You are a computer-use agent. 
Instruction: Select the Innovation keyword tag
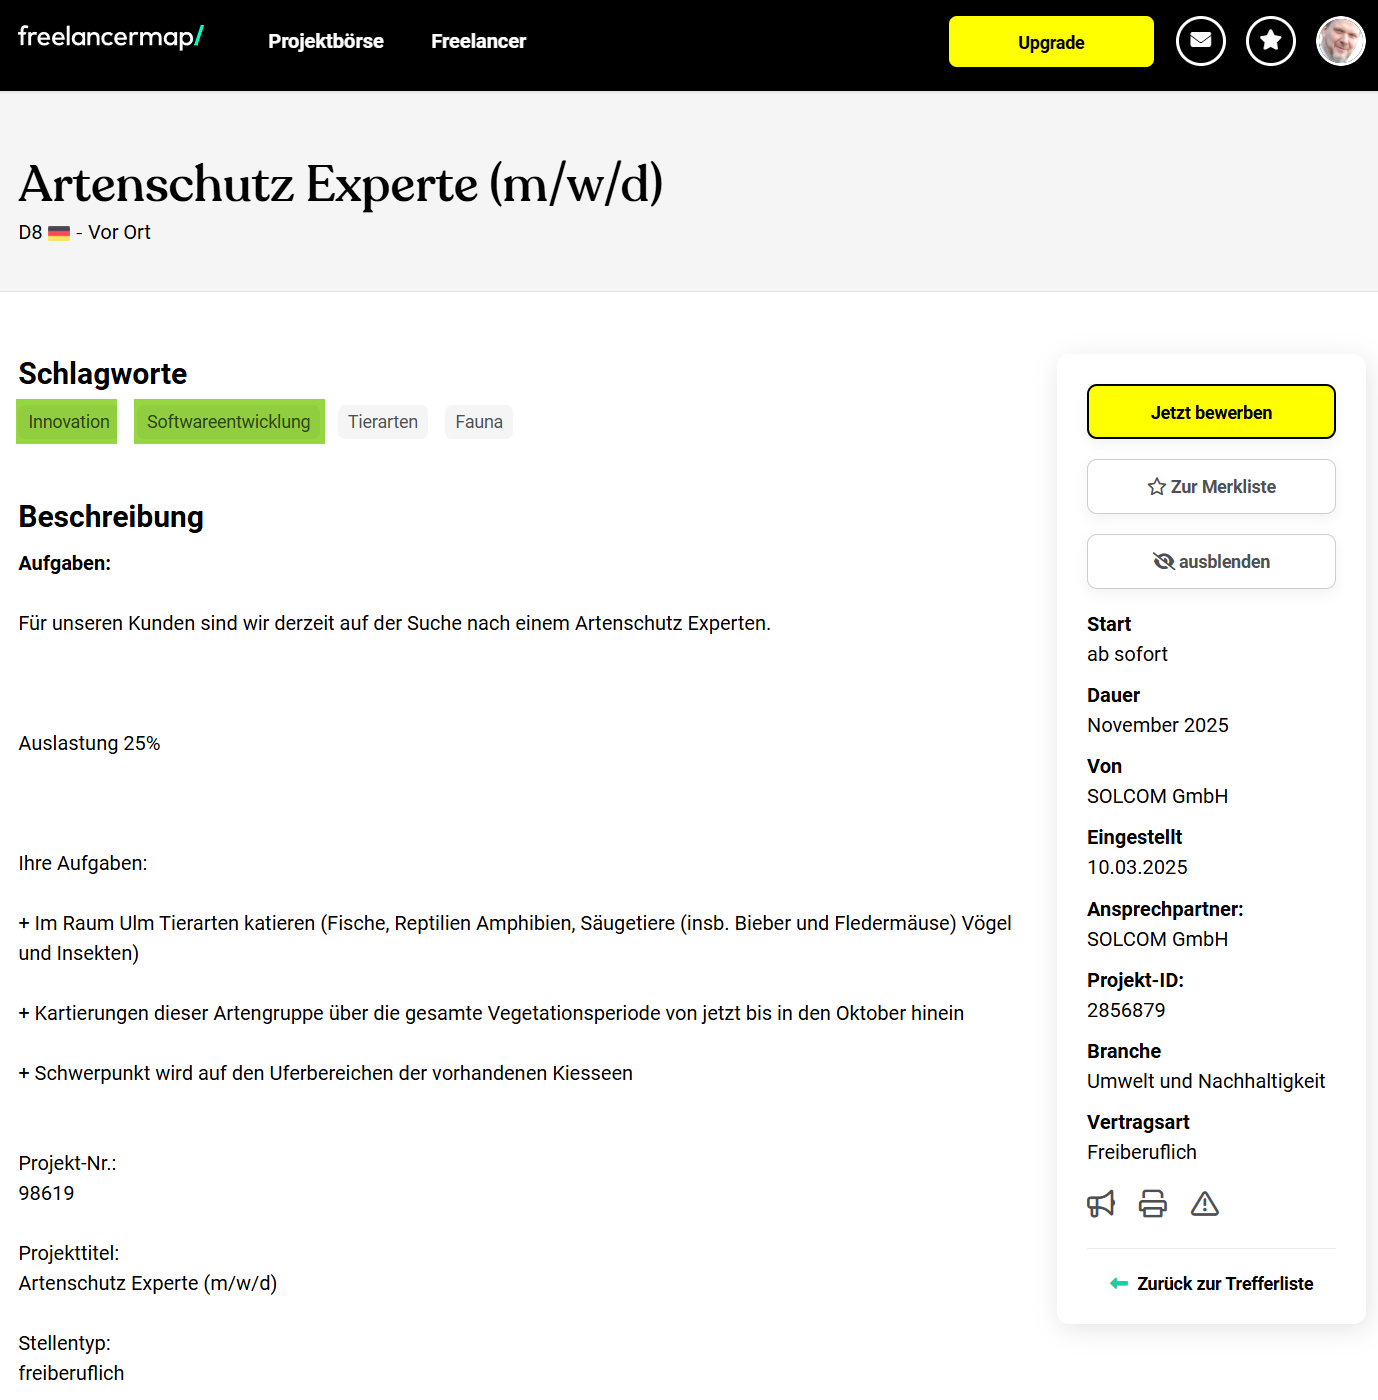click(68, 422)
